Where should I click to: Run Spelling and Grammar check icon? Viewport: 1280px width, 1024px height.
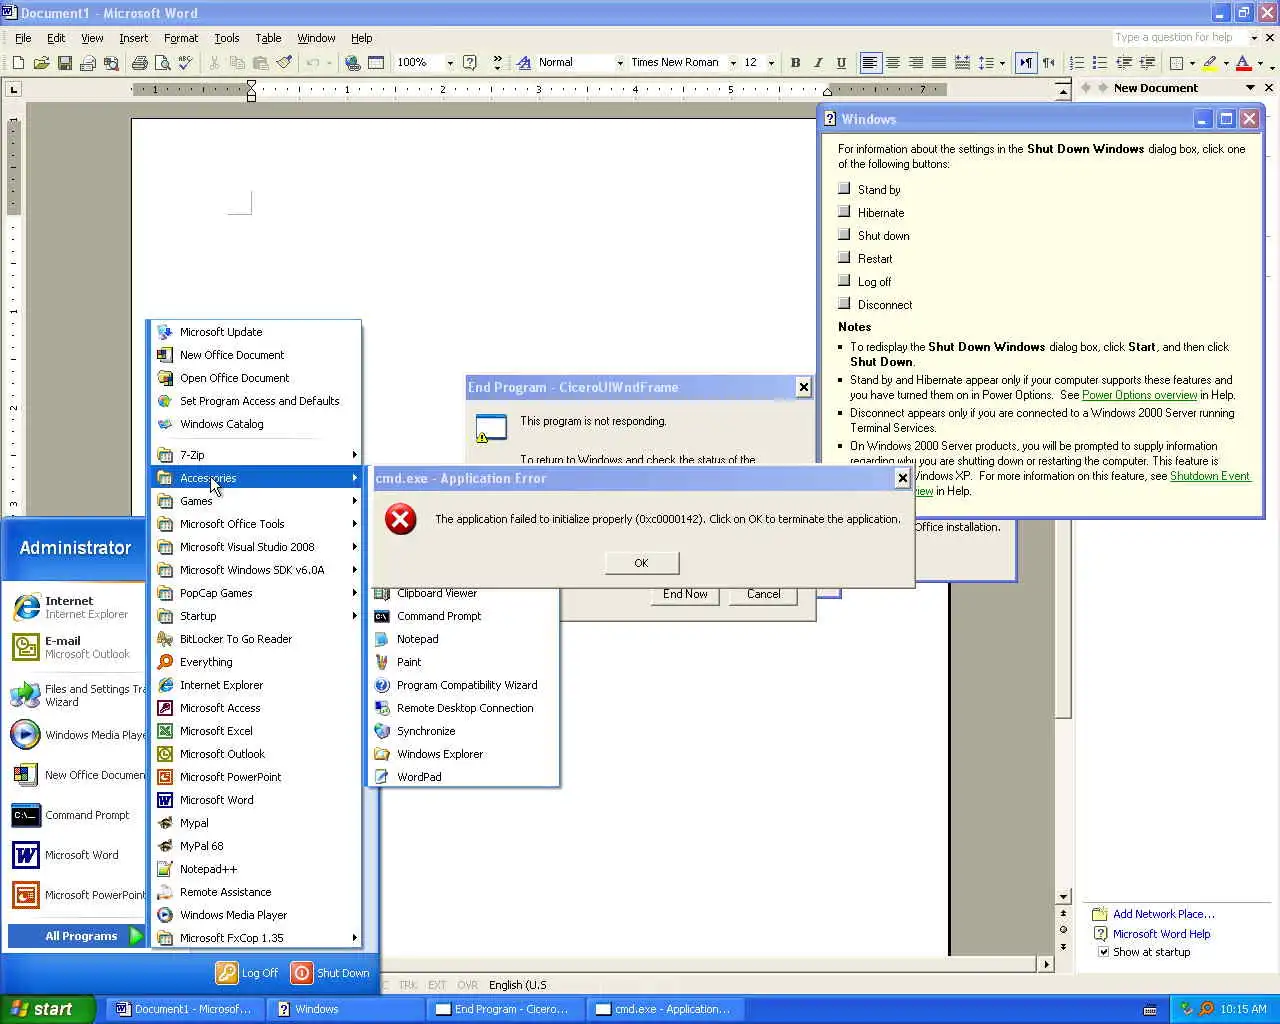click(x=185, y=63)
